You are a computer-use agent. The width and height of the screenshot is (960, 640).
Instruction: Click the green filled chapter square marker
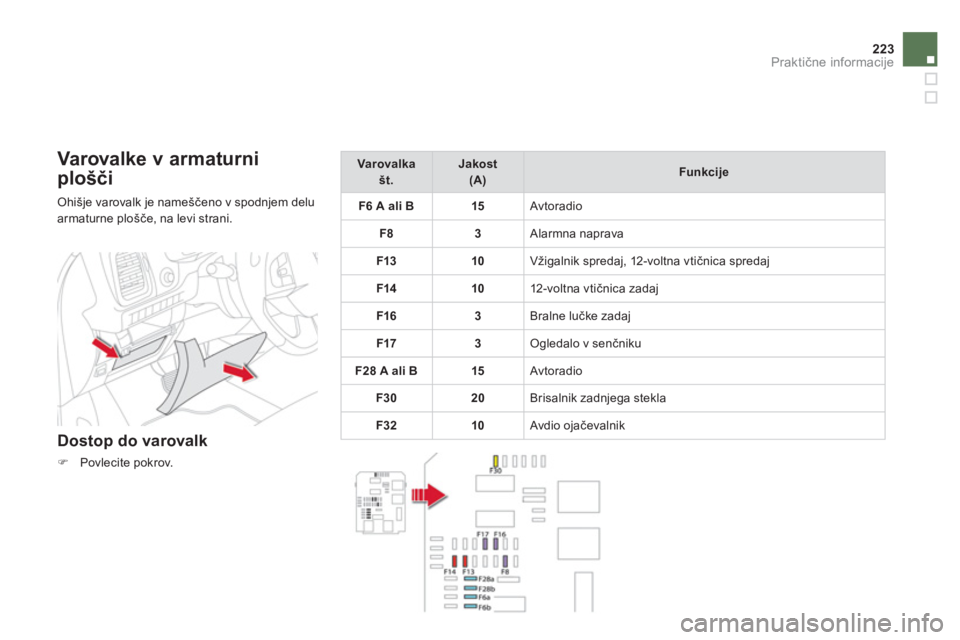tap(920, 49)
